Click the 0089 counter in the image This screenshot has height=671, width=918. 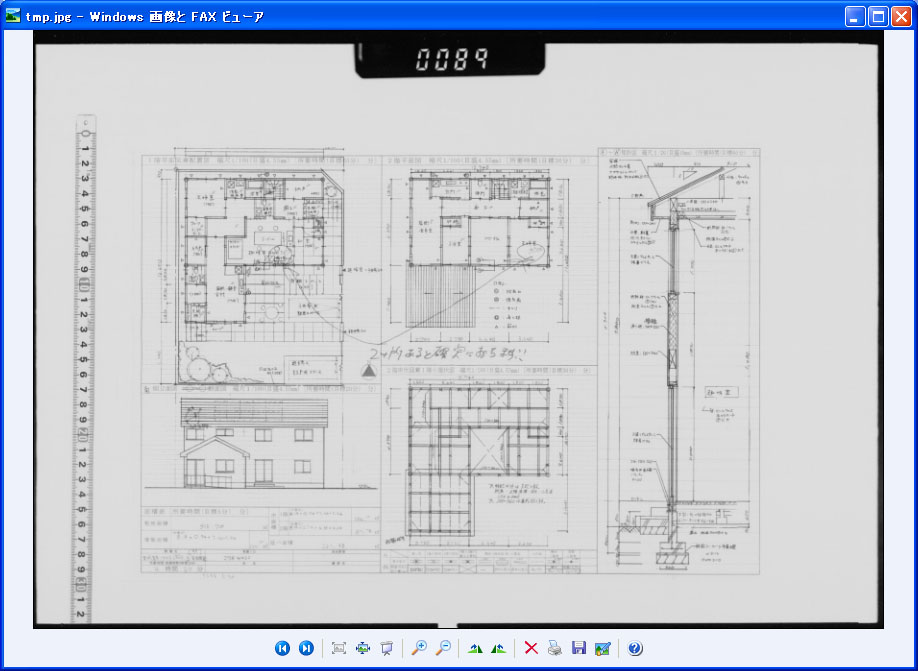click(451, 59)
